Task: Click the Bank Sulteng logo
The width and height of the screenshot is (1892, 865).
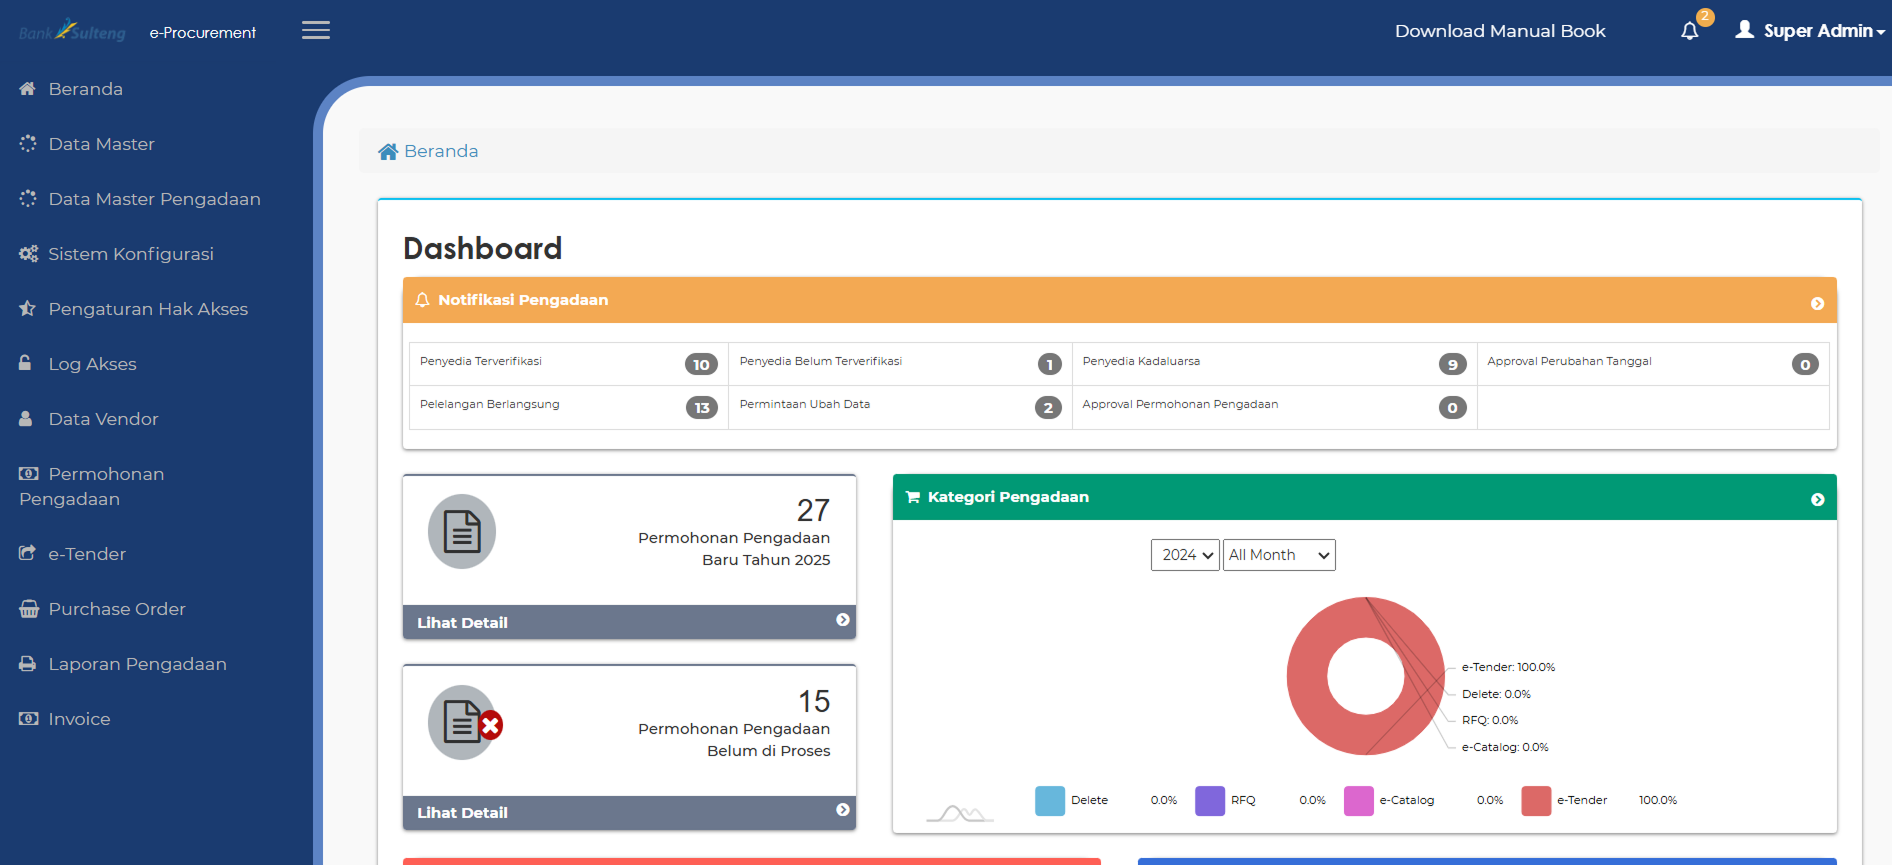Action: click(x=73, y=31)
